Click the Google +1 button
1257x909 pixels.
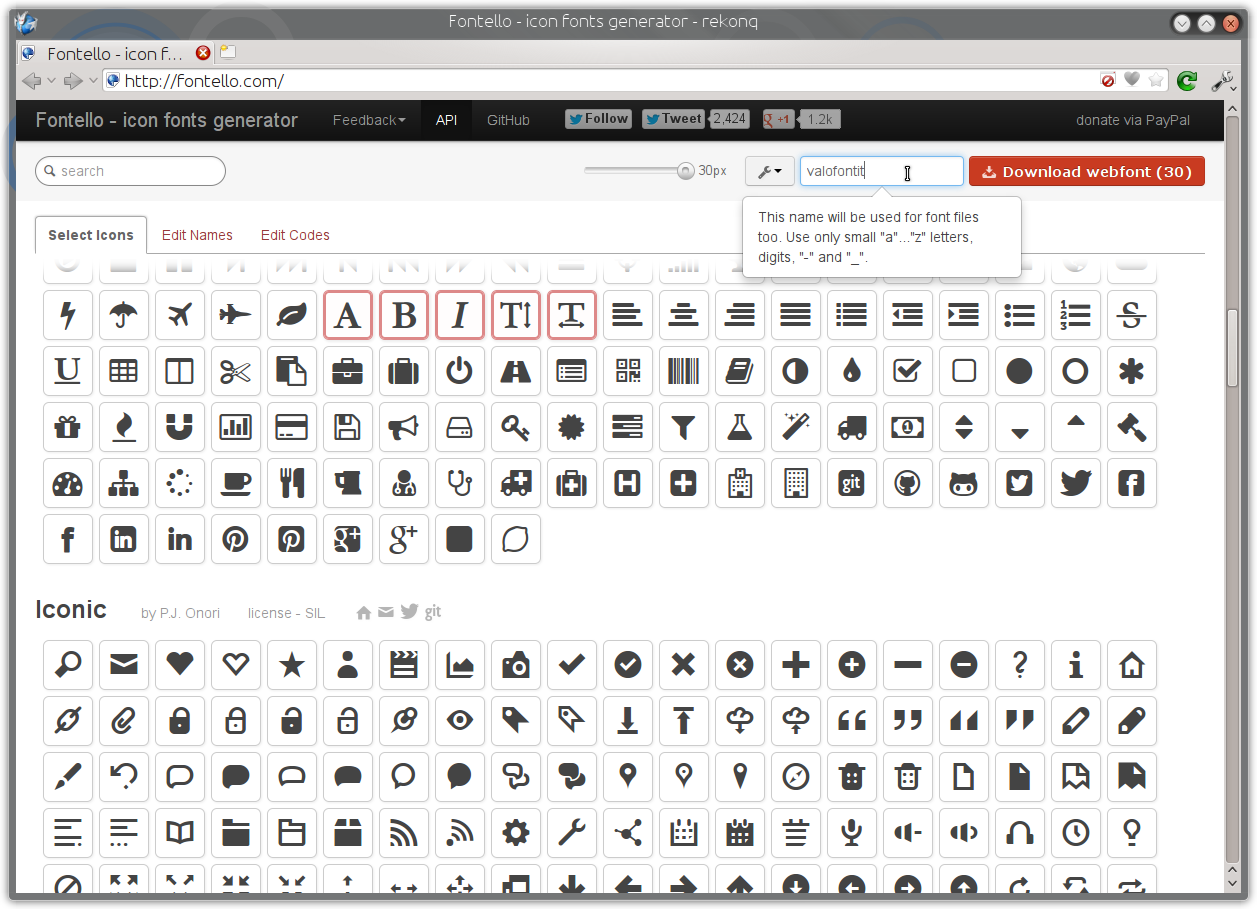point(778,119)
